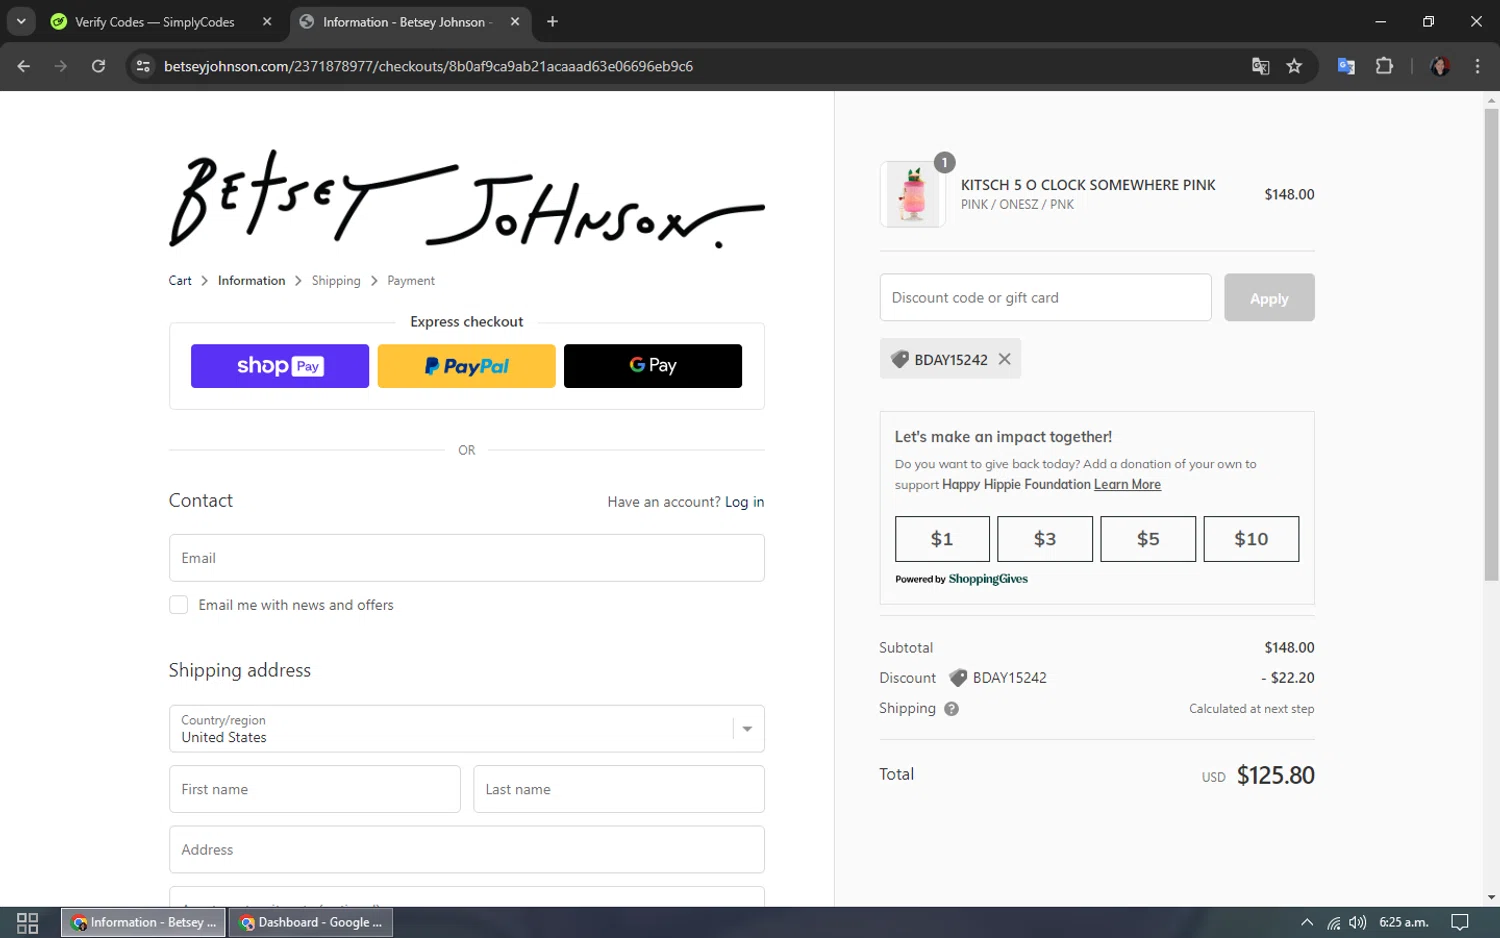This screenshot has height=938, width=1500.
Task: Close the Verify Codes tab
Action: click(267, 21)
